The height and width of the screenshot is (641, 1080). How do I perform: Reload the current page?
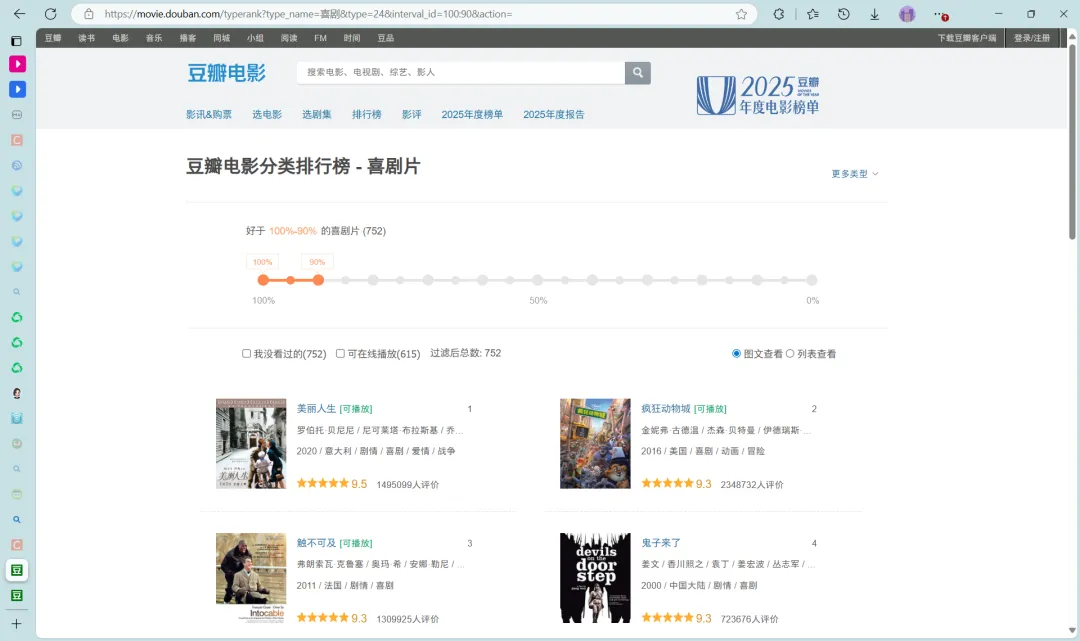point(50,14)
